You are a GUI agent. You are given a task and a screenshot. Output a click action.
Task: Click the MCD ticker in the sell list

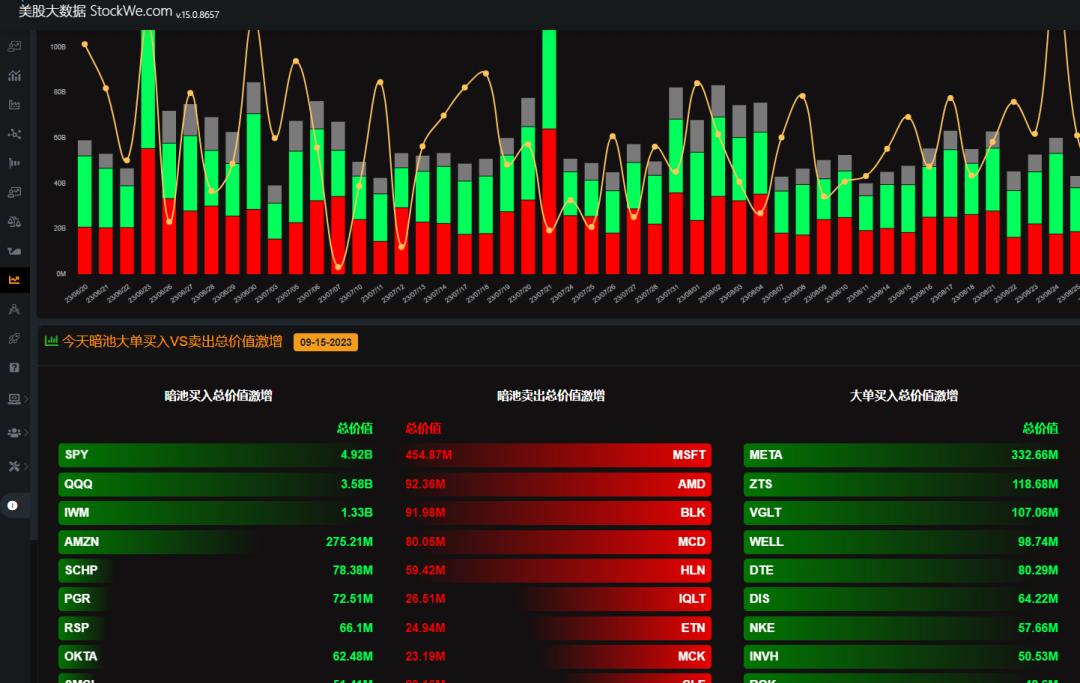[692, 542]
